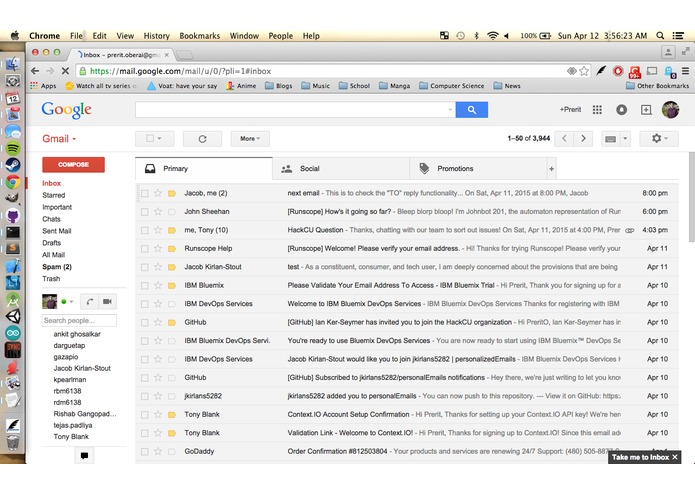The image size is (695, 494).
Task: Select the IBM Bluemix email checkbox
Action: (x=144, y=286)
